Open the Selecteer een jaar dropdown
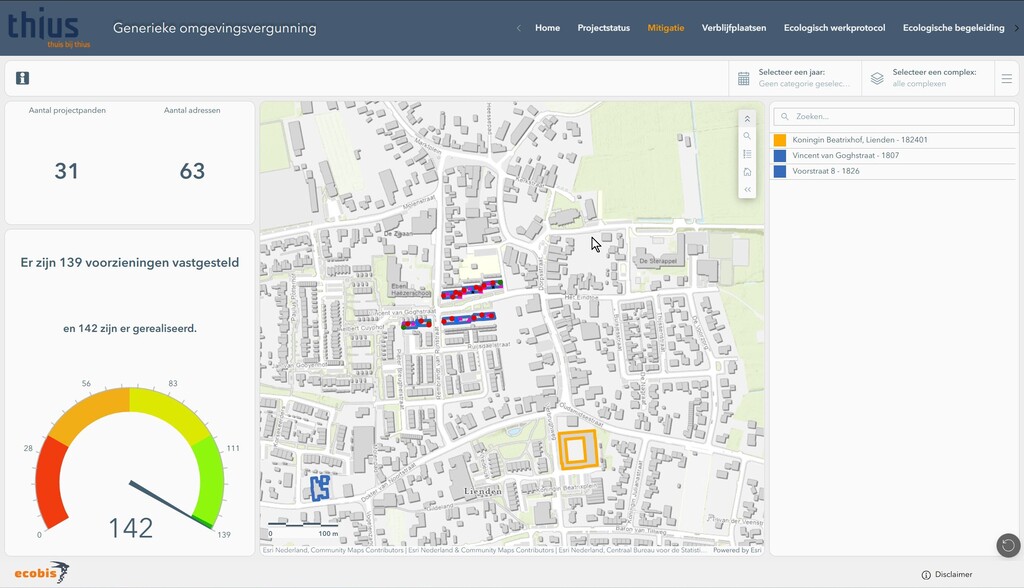The width and height of the screenshot is (1024, 588). point(795,78)
